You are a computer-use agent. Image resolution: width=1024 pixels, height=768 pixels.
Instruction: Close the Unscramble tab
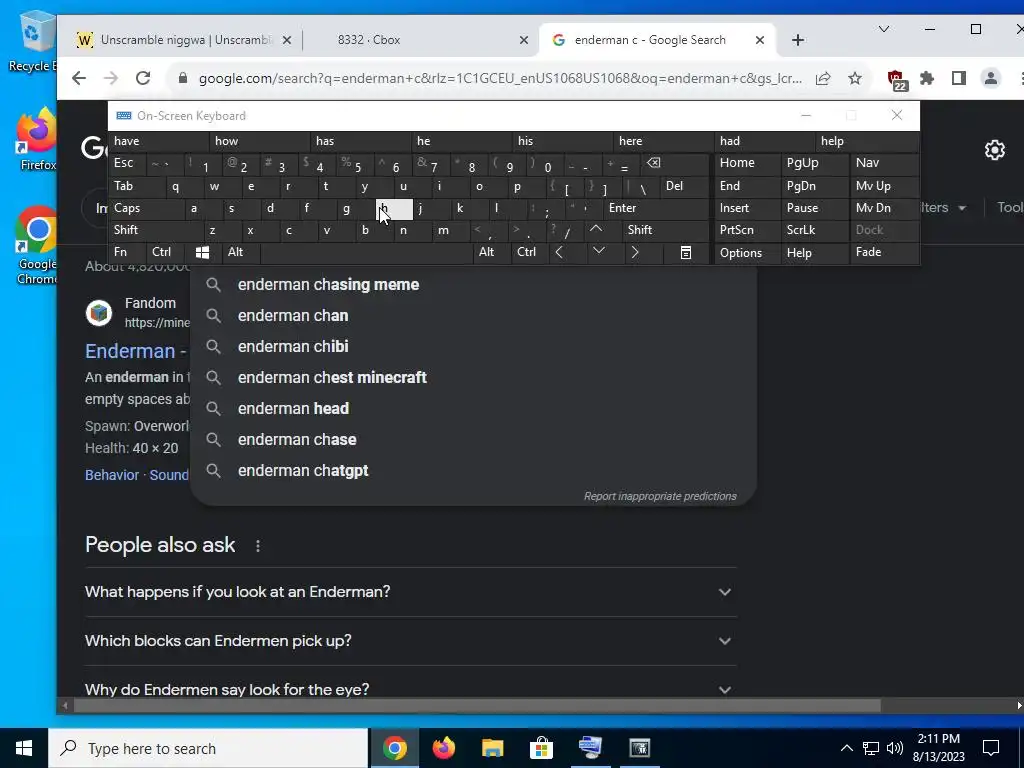point(287,40)
